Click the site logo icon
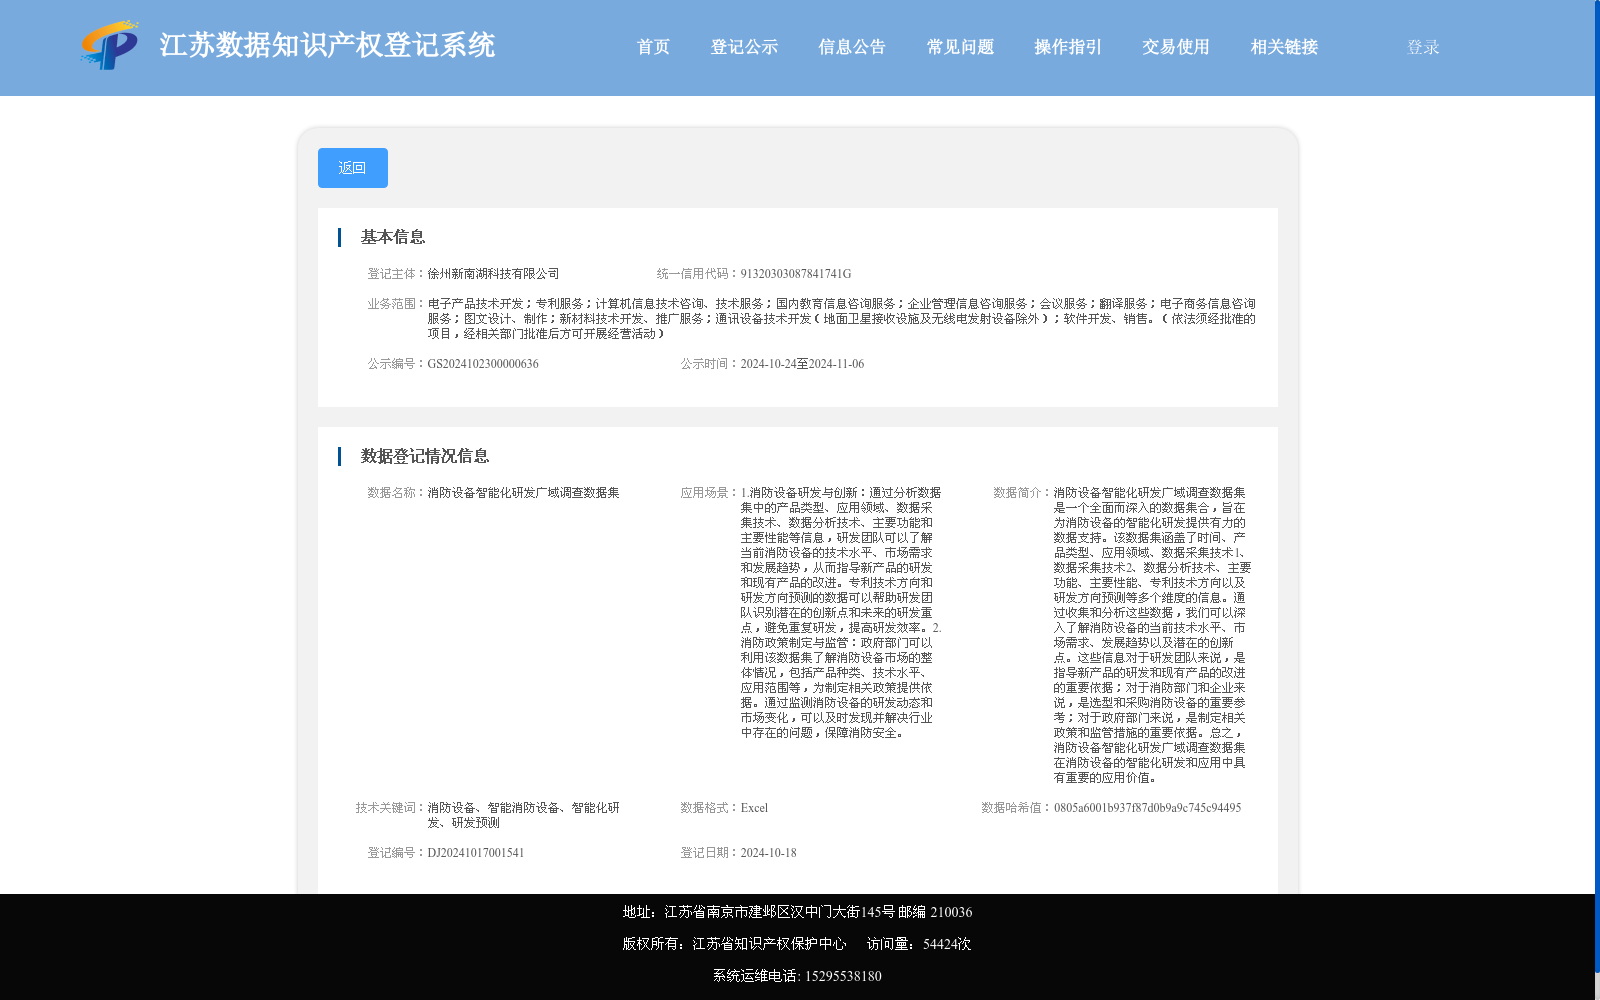The image size is (1600, 1000). [109, 45]
